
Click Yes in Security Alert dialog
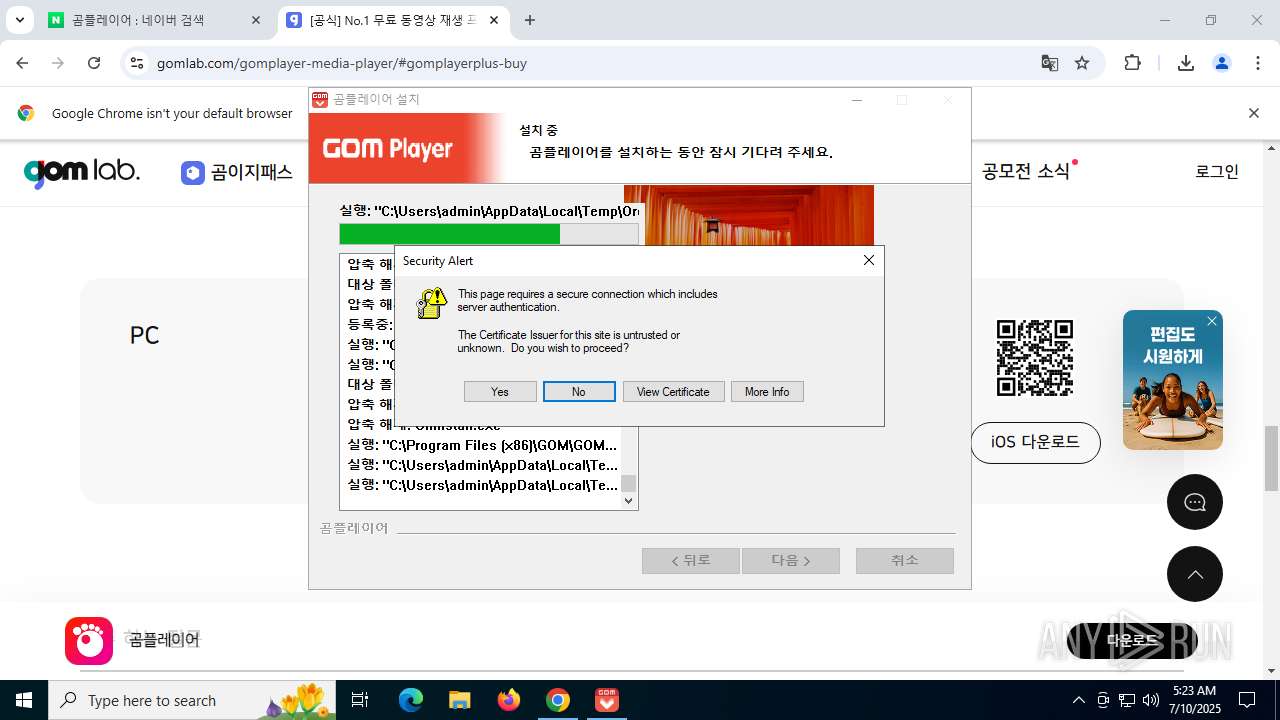point(500,392)
